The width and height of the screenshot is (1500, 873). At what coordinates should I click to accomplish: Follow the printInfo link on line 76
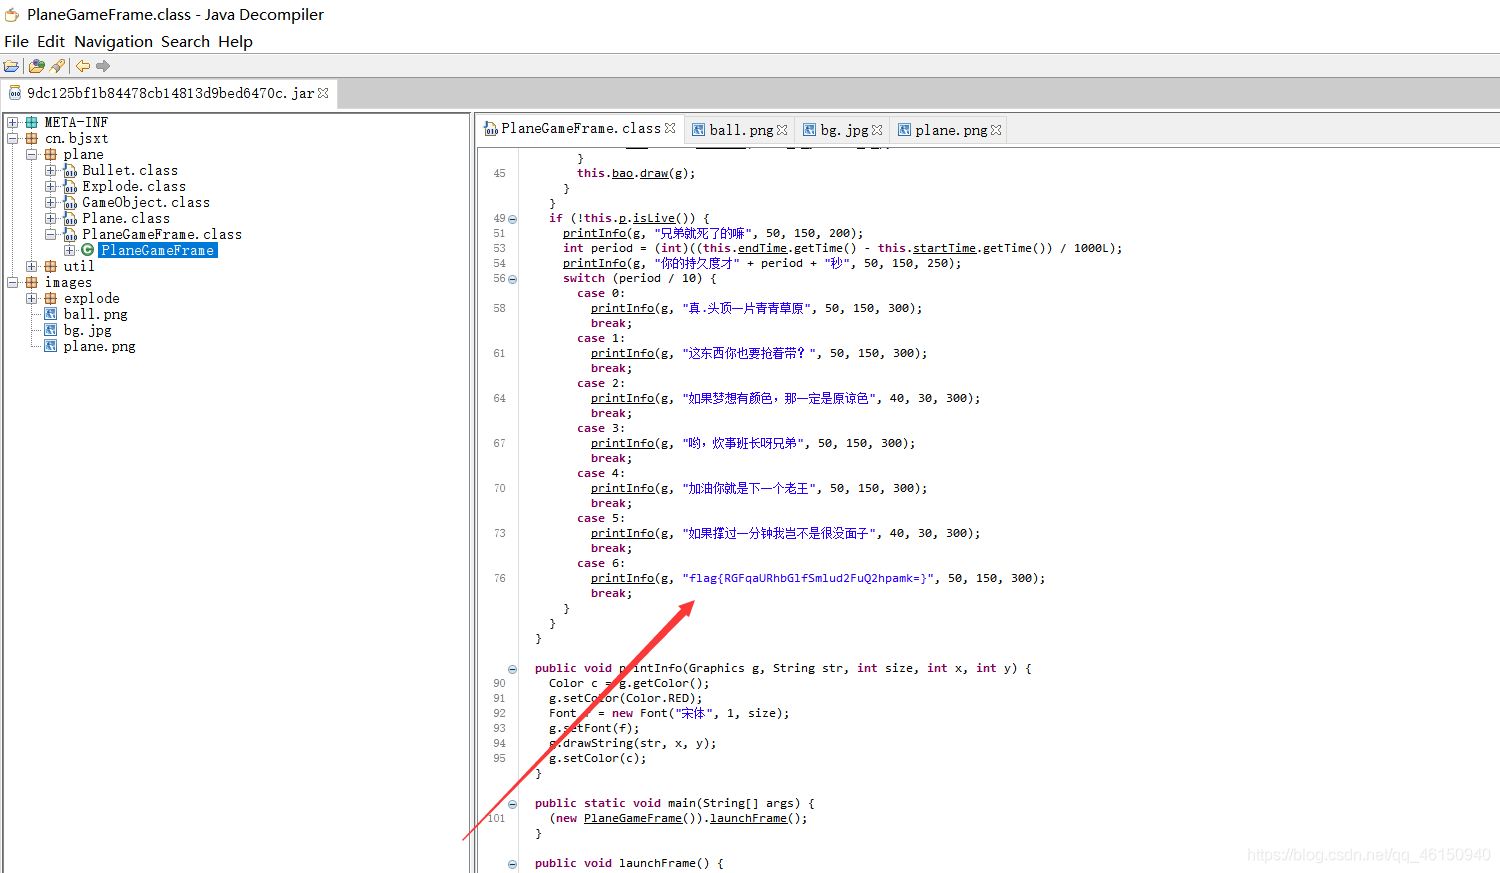pos(622,578)
